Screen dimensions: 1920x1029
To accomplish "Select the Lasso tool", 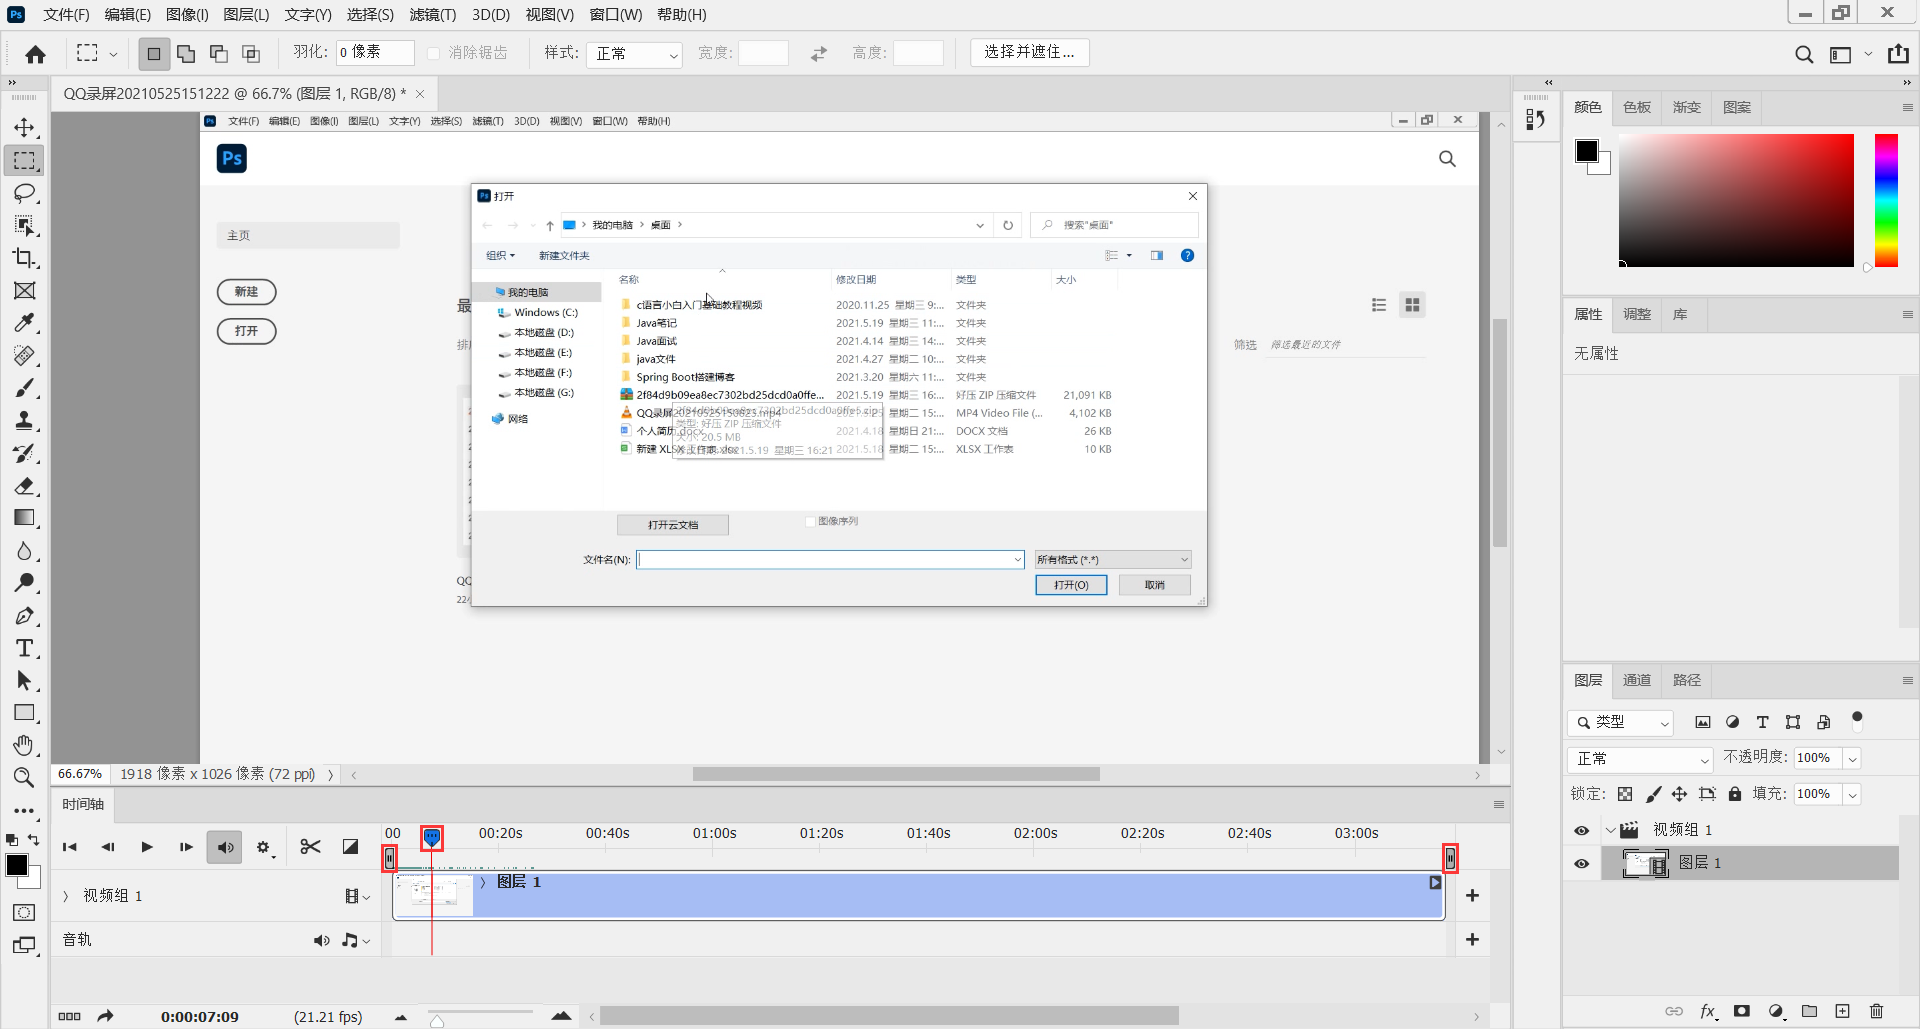I will pyautogui.click(x=24, y=193).
